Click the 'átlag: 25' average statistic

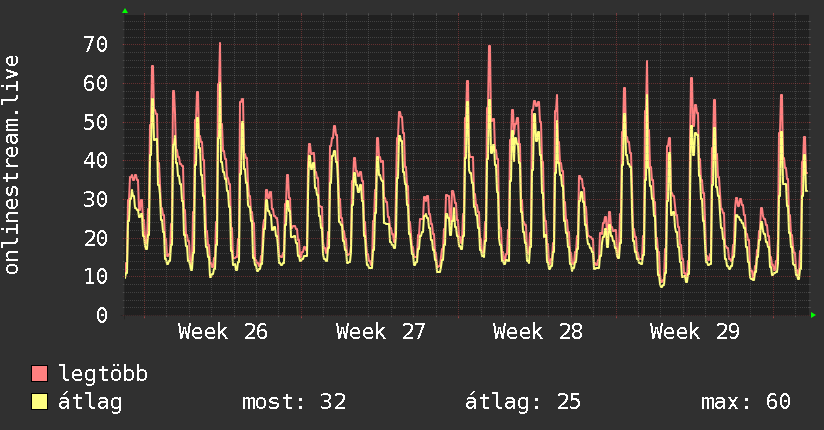click(x=523, y=402)
